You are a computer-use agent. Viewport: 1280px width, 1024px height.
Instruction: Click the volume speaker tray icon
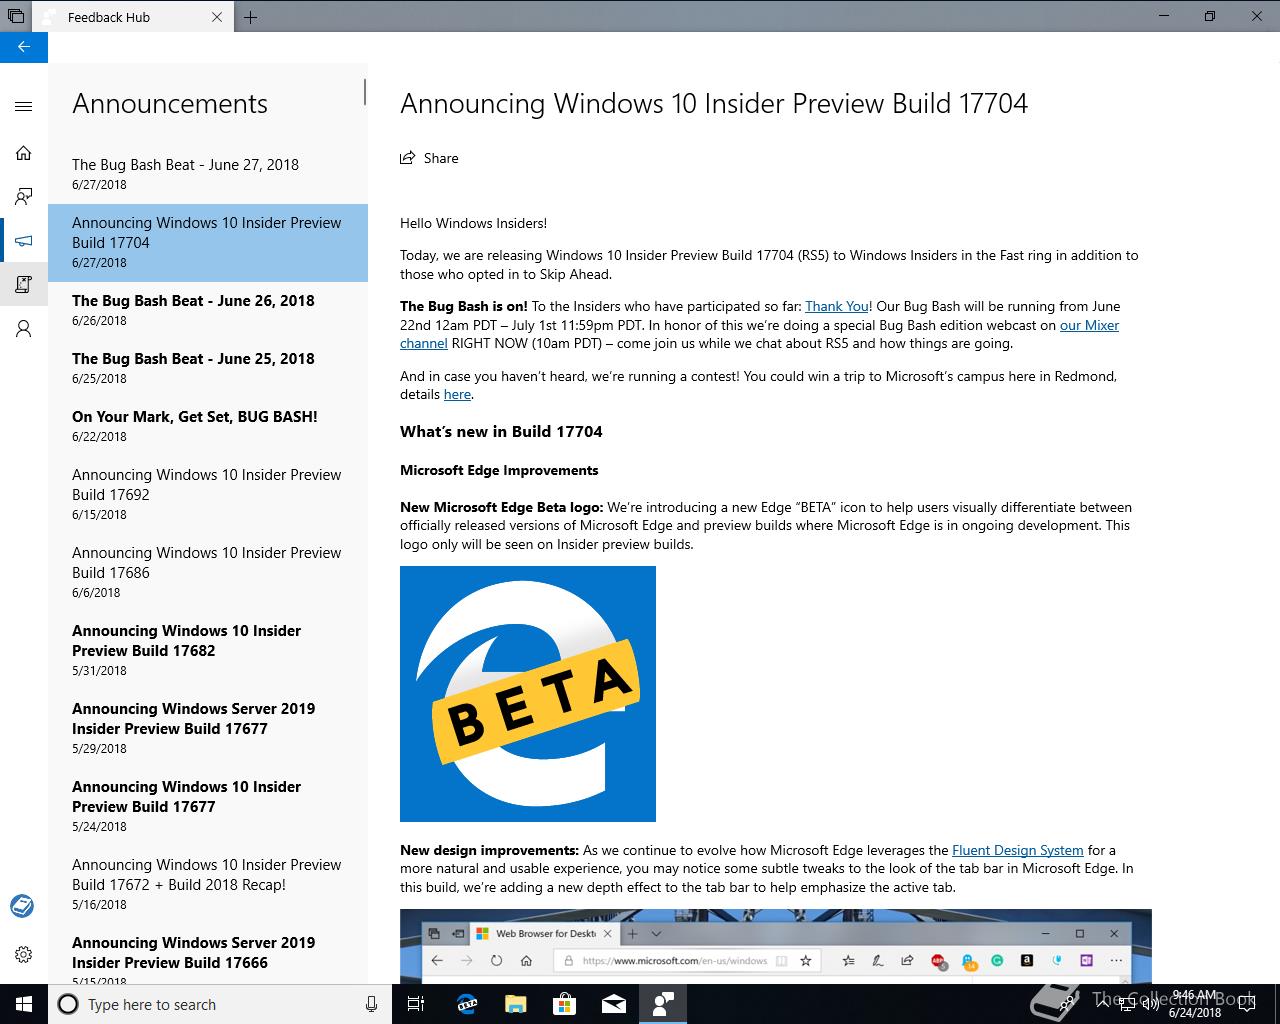click(1151, 1004)
